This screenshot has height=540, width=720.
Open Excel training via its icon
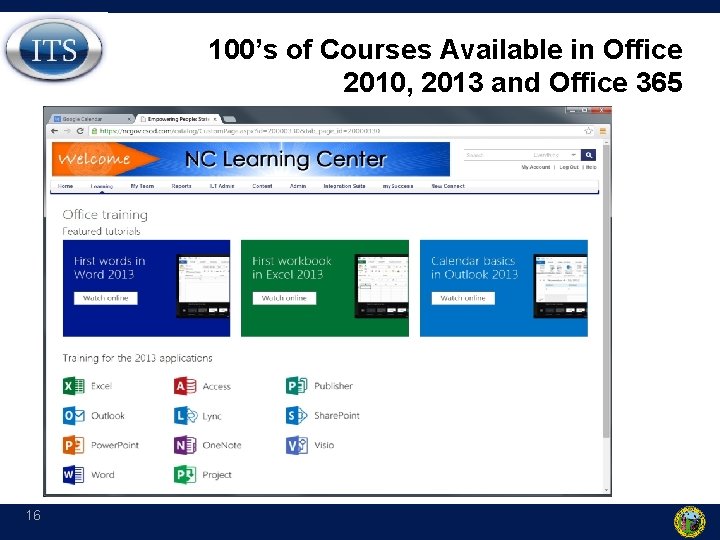pyautogui.click(x=73, y=386)
